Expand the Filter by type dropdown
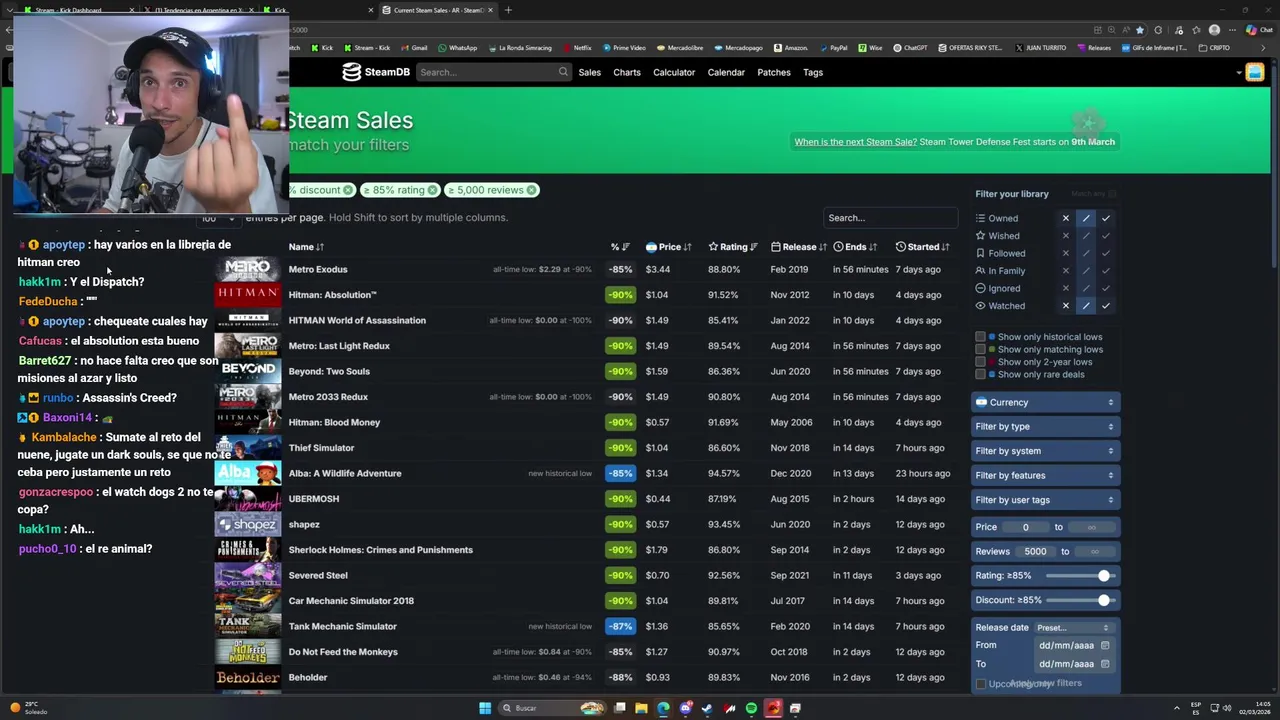The width and height of the screenshot is (1280, 720). click(x=1045, y=426)
